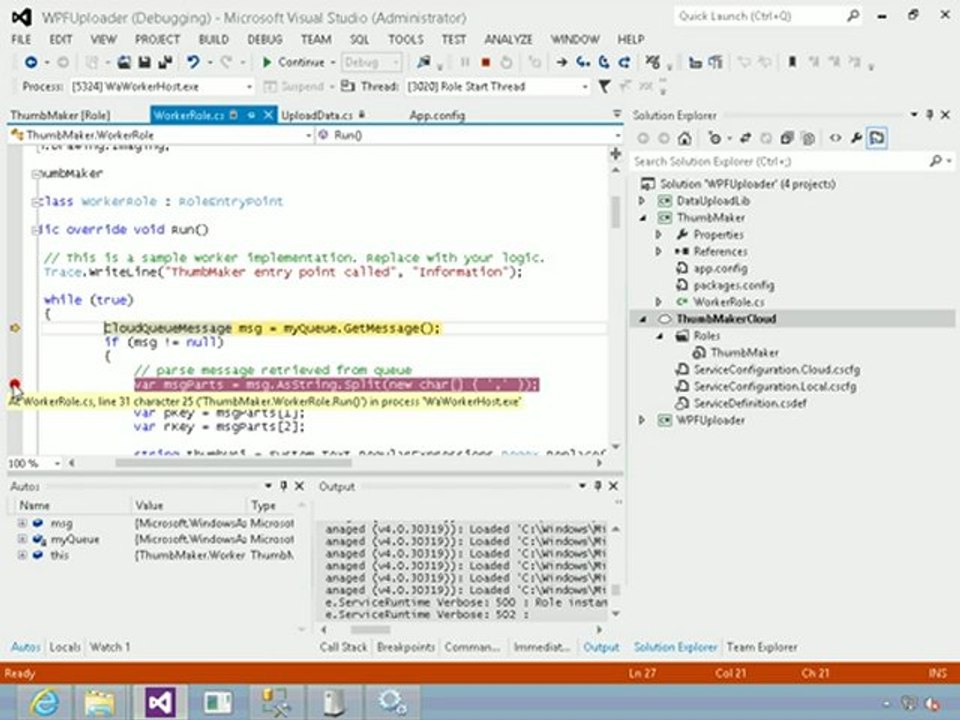Click the Save All icon
Viewport: 960px width, 720px height.
[165, 62]
